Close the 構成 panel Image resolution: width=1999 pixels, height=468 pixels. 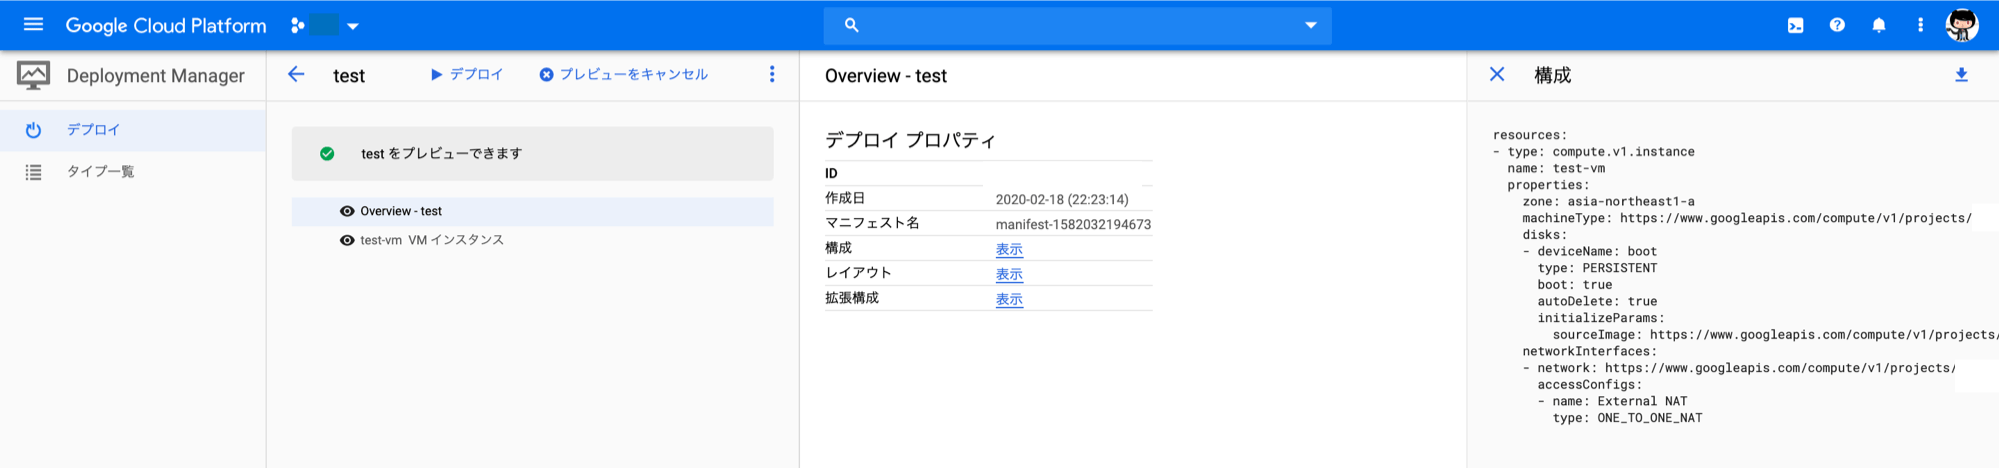click(1497, 74)
